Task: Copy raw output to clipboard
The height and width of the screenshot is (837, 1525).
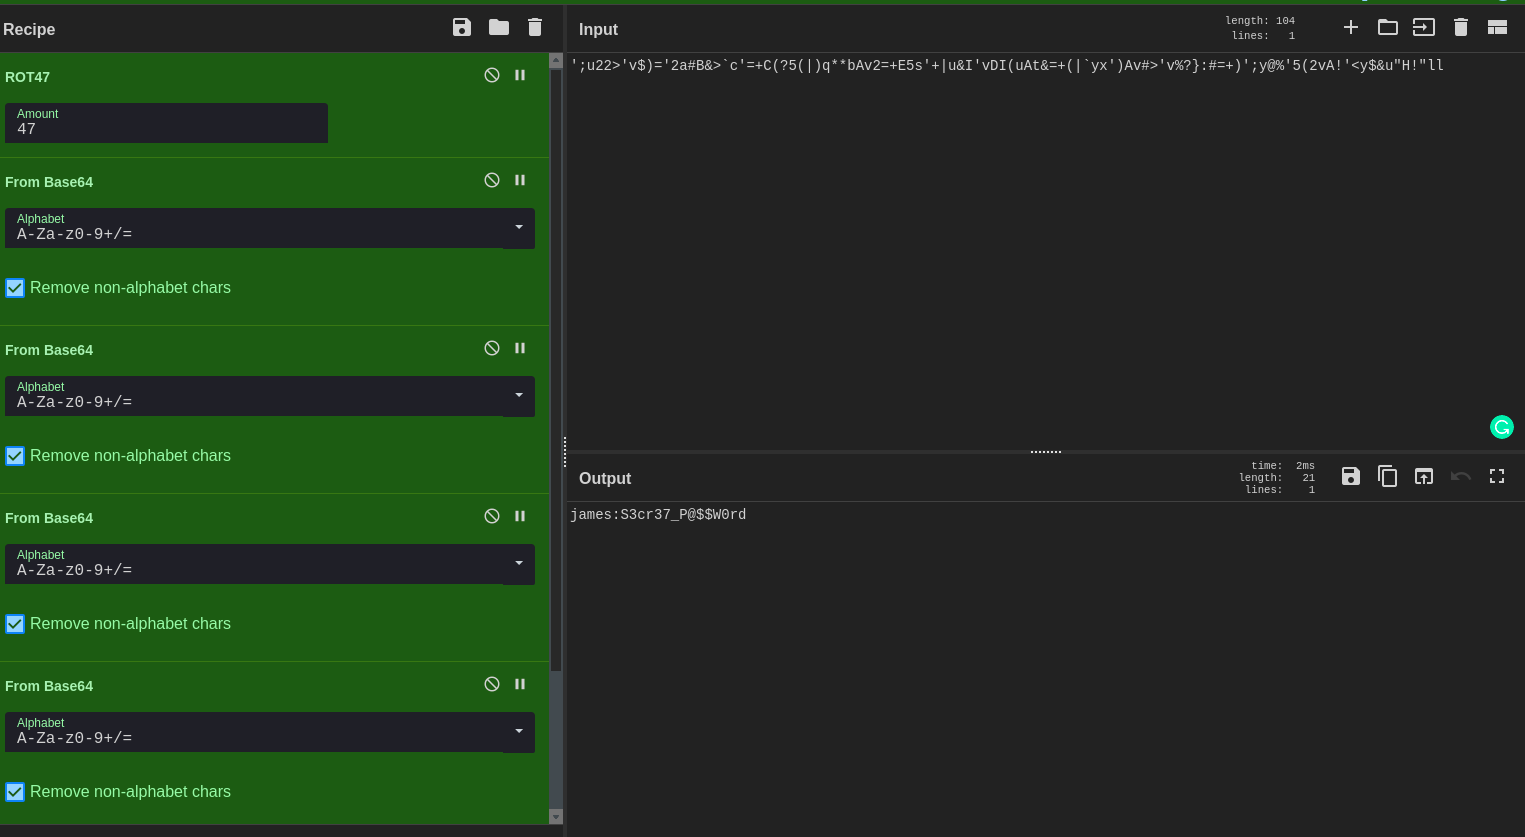Action: [x=1388, y=476]
